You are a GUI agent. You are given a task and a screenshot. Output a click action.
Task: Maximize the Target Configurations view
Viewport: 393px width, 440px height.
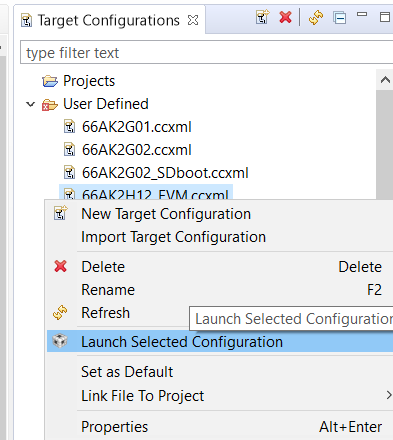click(385, 17)
